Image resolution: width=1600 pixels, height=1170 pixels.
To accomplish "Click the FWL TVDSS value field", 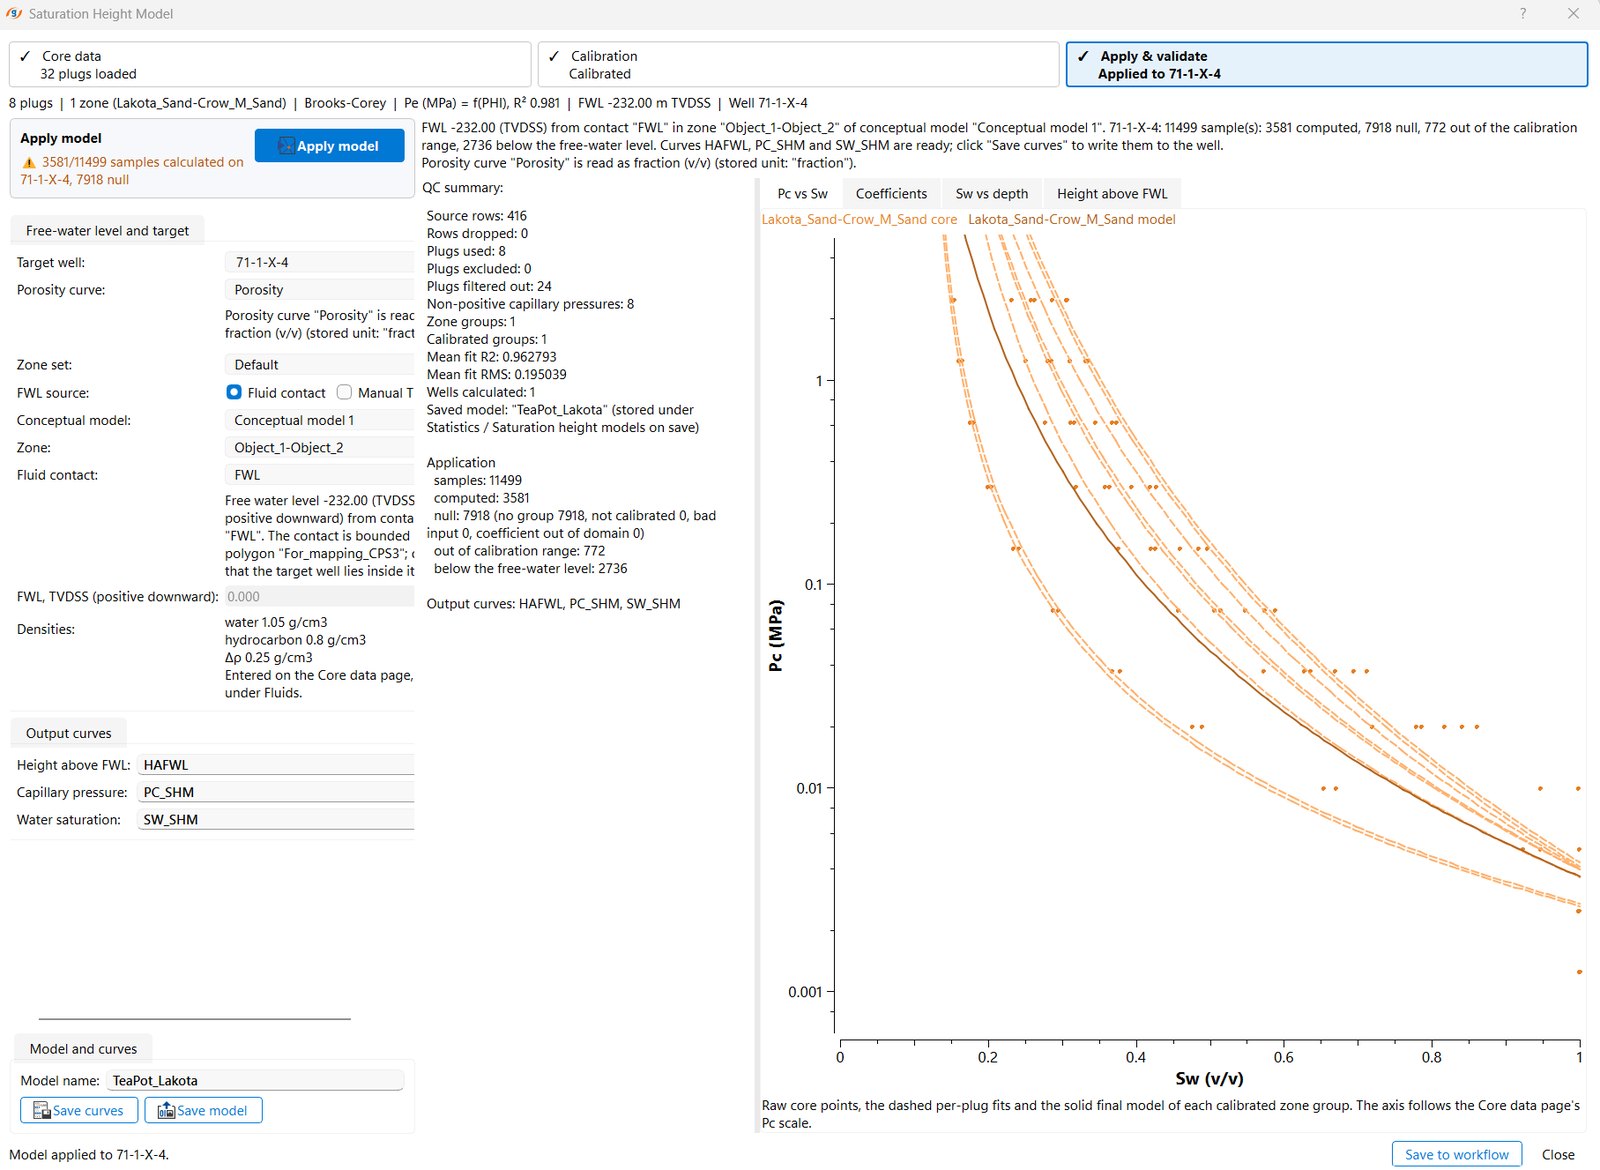I will [319, 597].
